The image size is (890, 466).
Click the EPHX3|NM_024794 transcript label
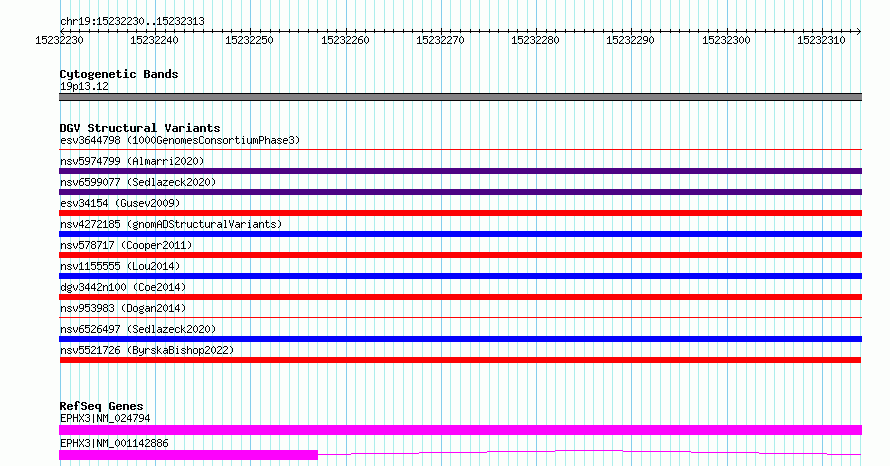[105, 418]
